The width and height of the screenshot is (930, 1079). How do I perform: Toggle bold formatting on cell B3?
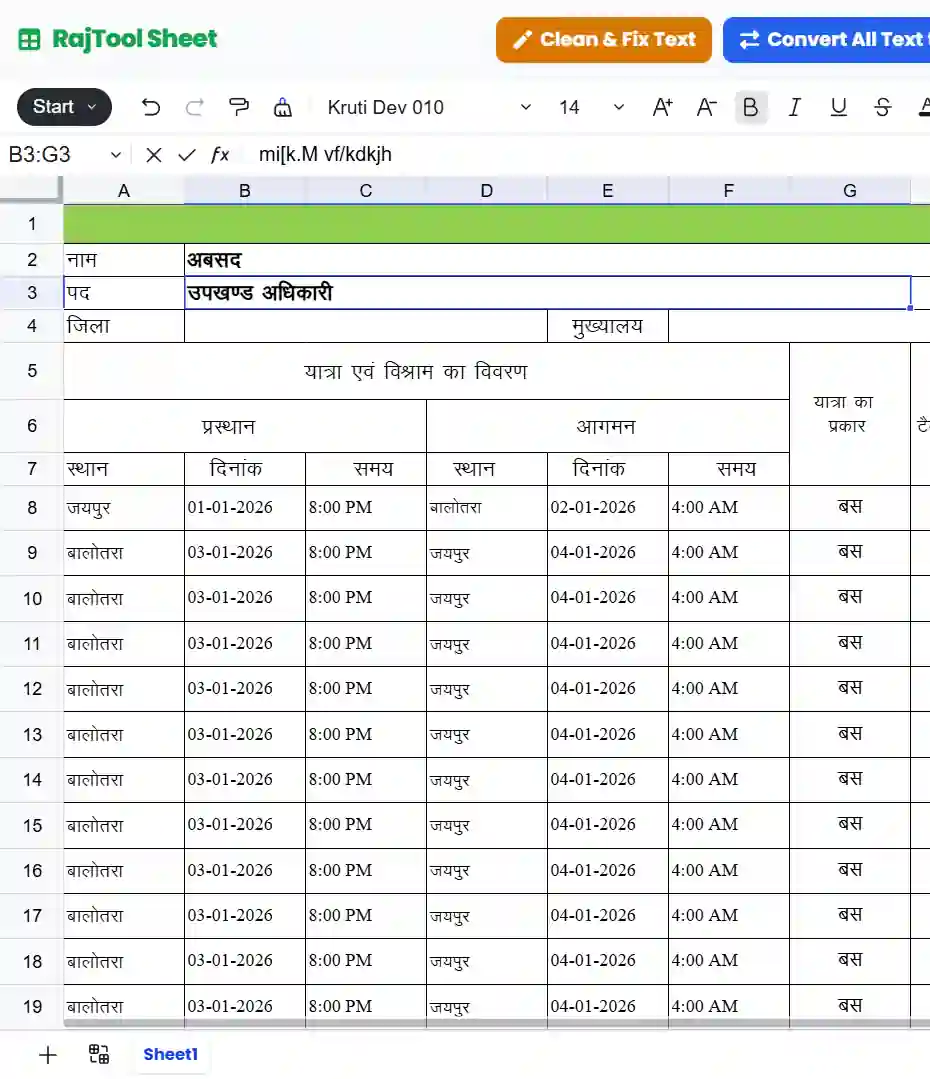(751, 107)
